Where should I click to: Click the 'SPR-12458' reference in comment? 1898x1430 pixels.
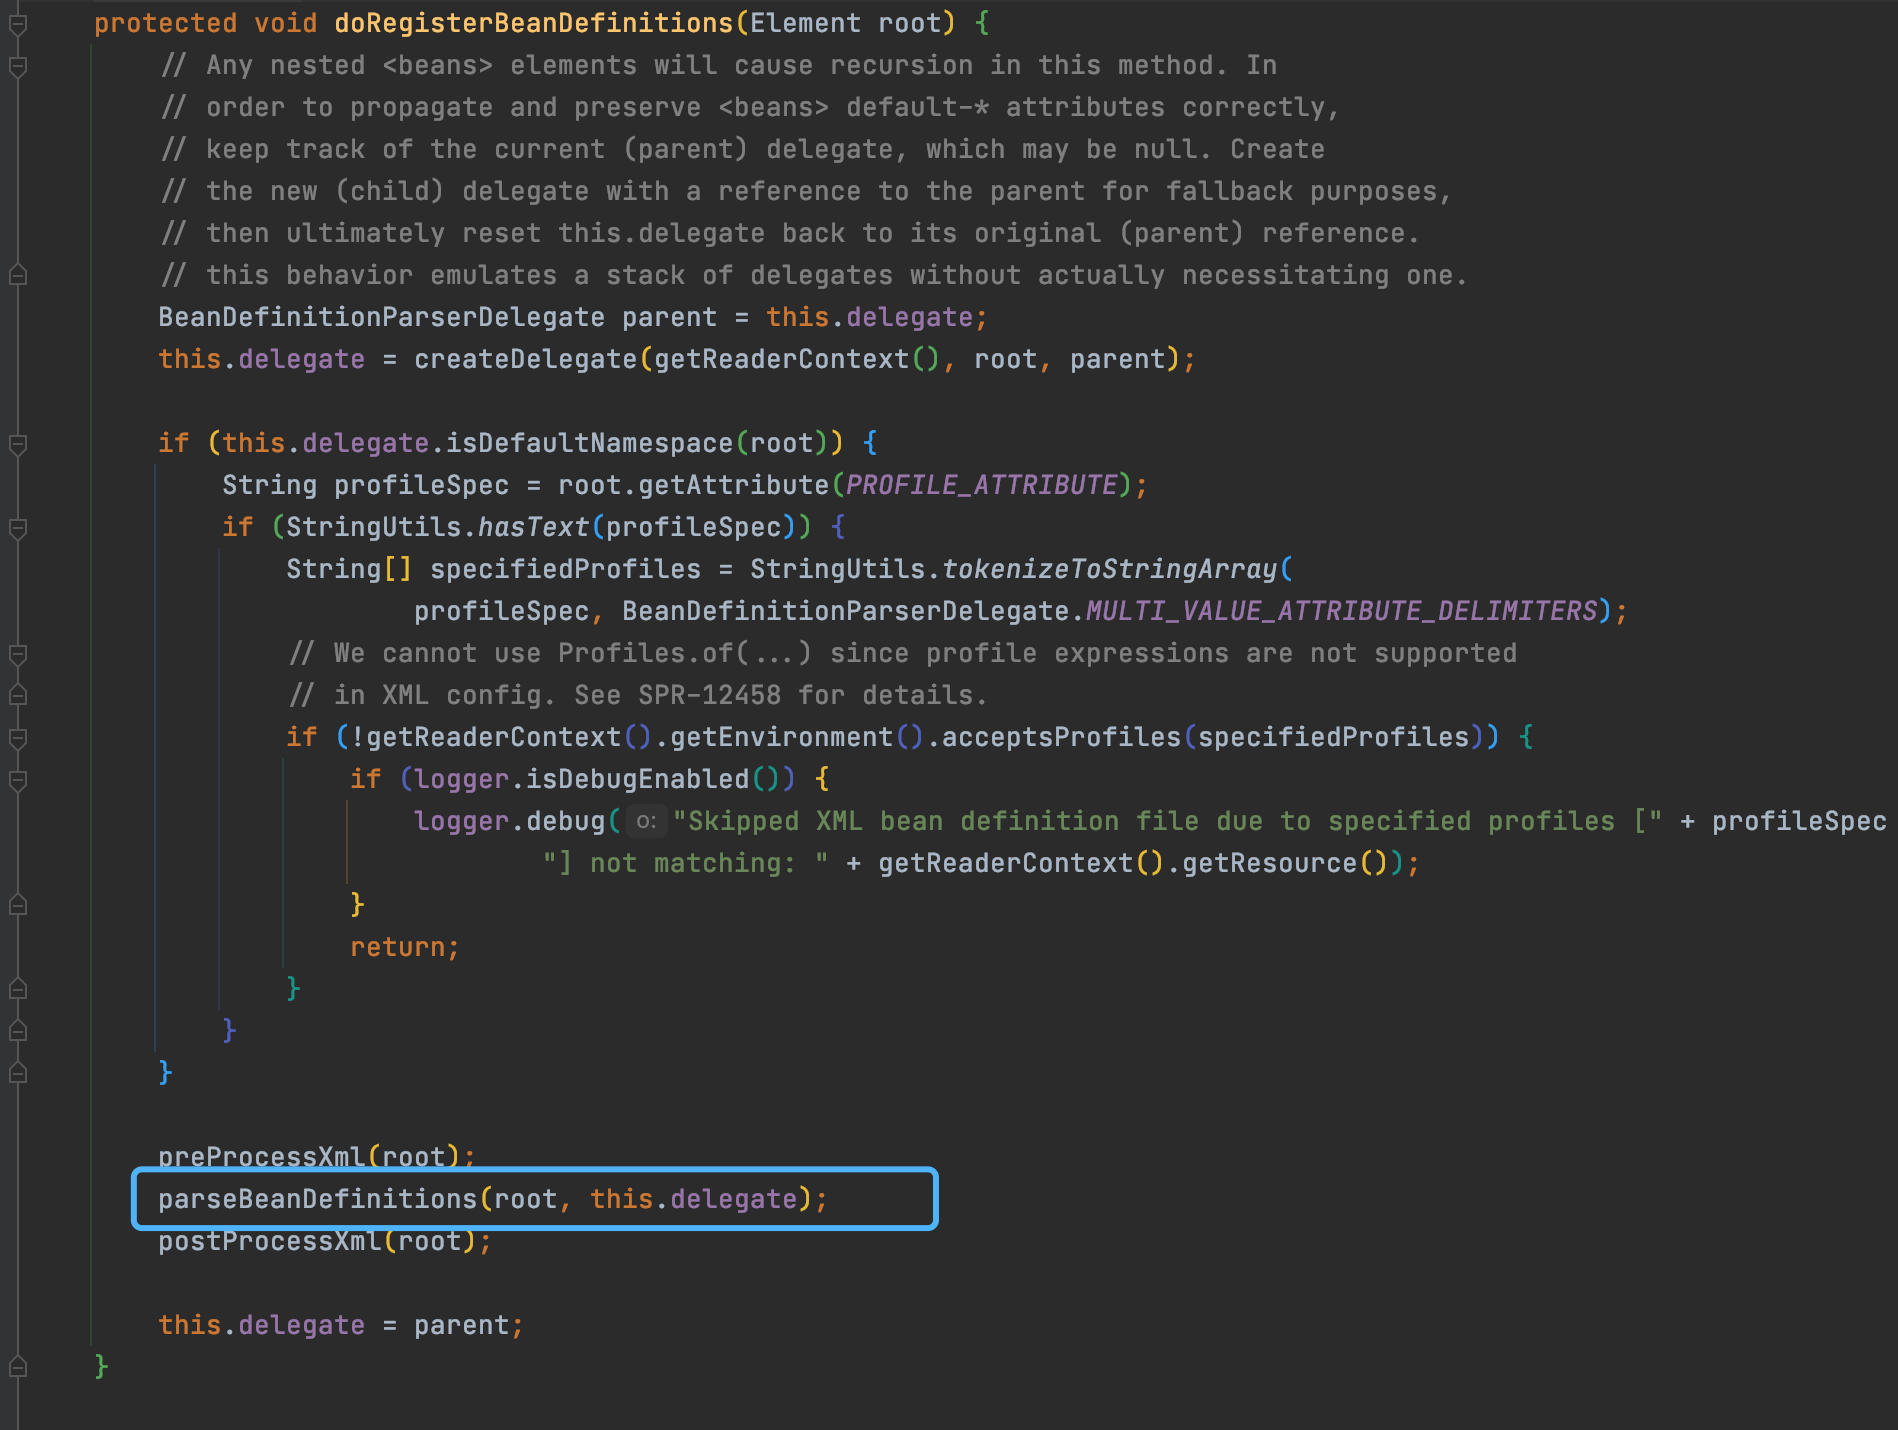click(x=710, y=695)
